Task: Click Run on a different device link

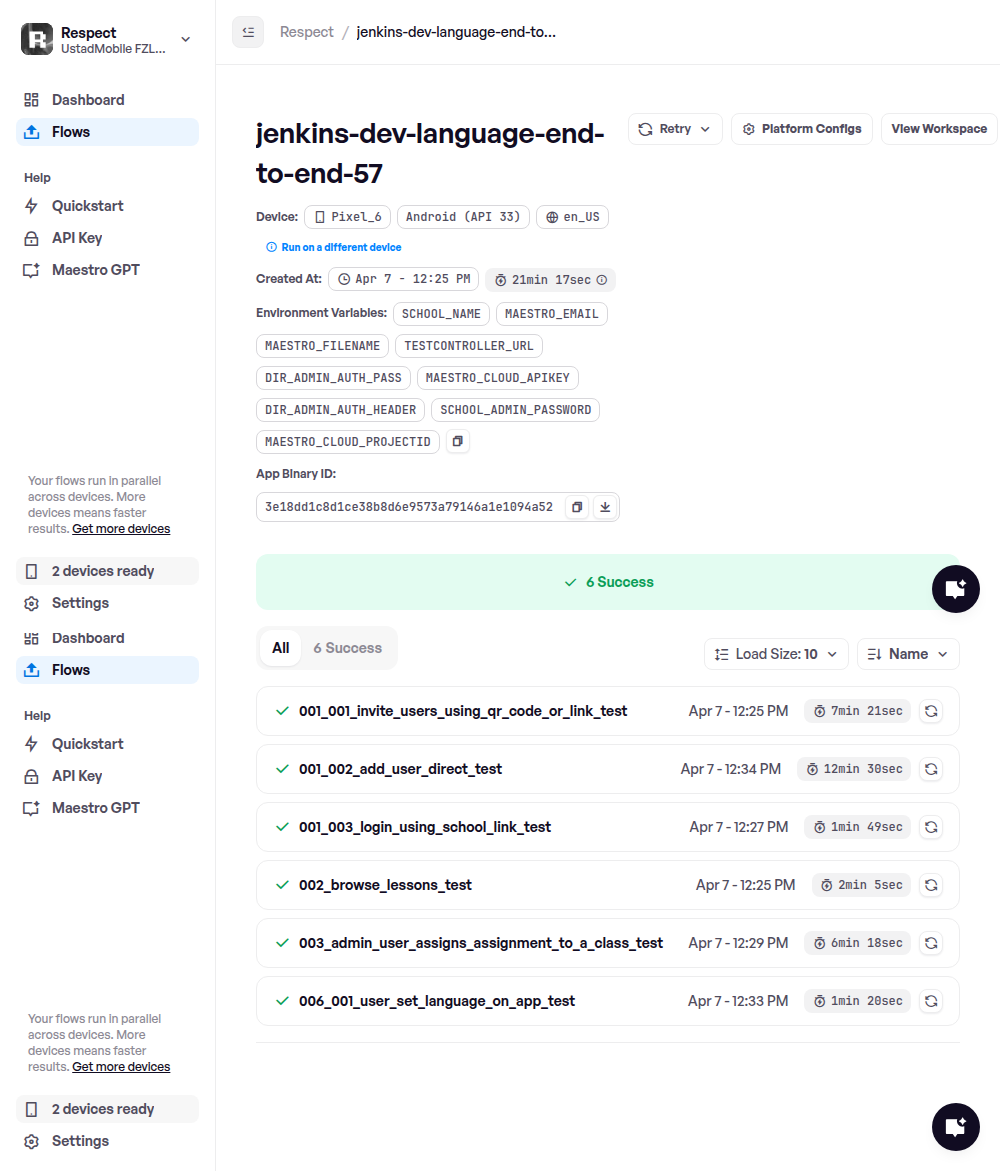Action: 341,247
